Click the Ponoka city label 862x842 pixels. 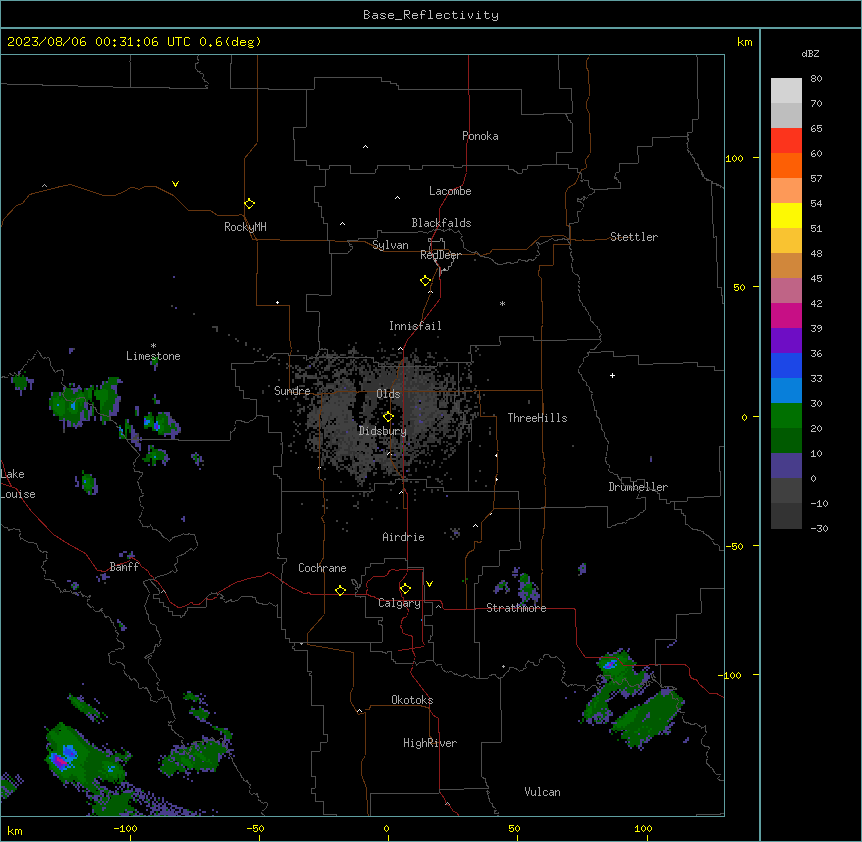click(x=480, y=136)
